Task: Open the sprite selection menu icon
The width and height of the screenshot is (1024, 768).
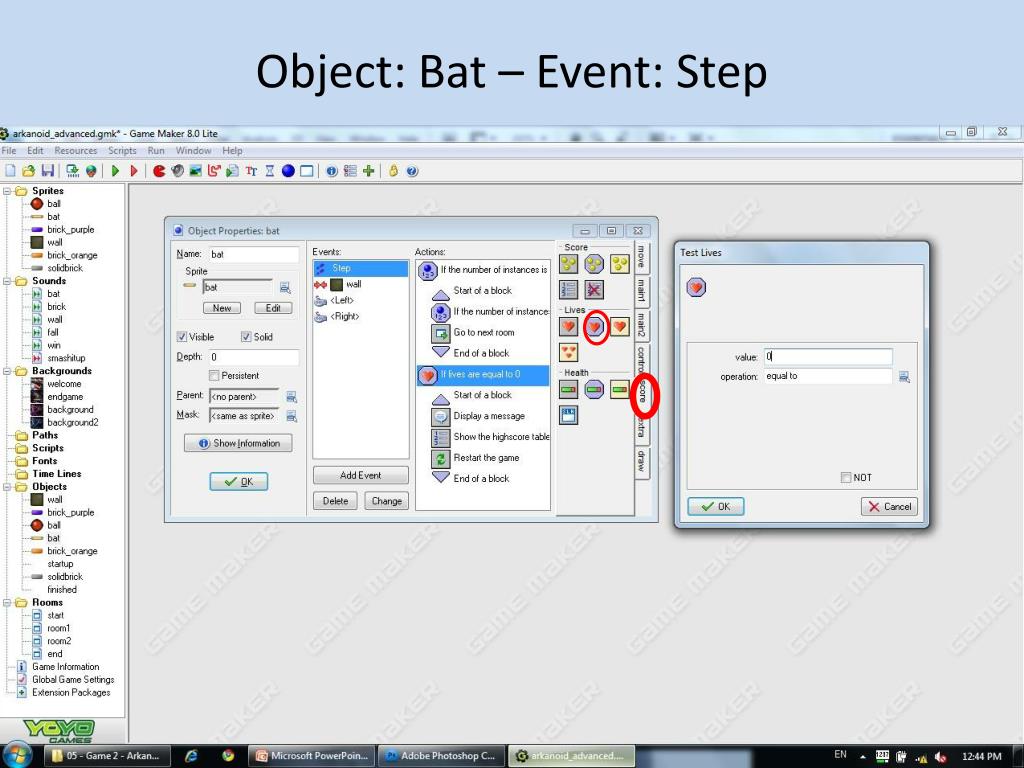Action: pos(285,287)
